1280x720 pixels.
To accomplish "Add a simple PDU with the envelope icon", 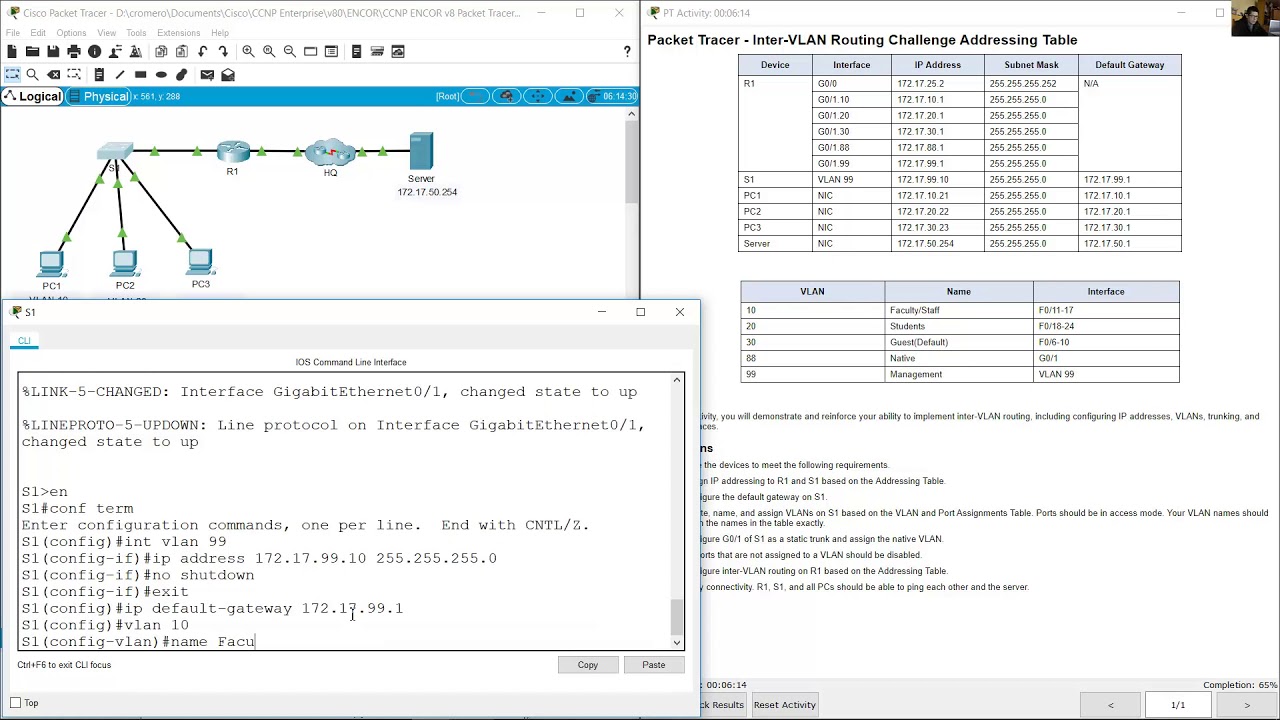I will (x=207, y=75).
